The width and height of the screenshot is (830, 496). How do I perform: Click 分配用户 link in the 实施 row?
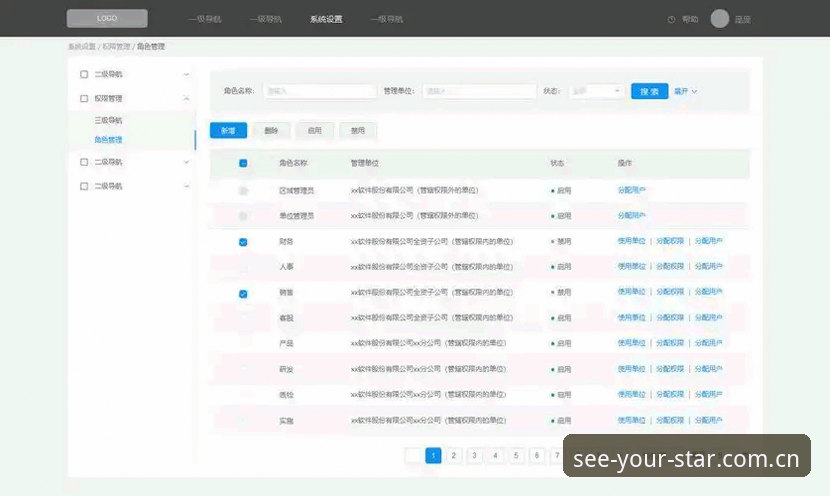(x=708, y=420)
